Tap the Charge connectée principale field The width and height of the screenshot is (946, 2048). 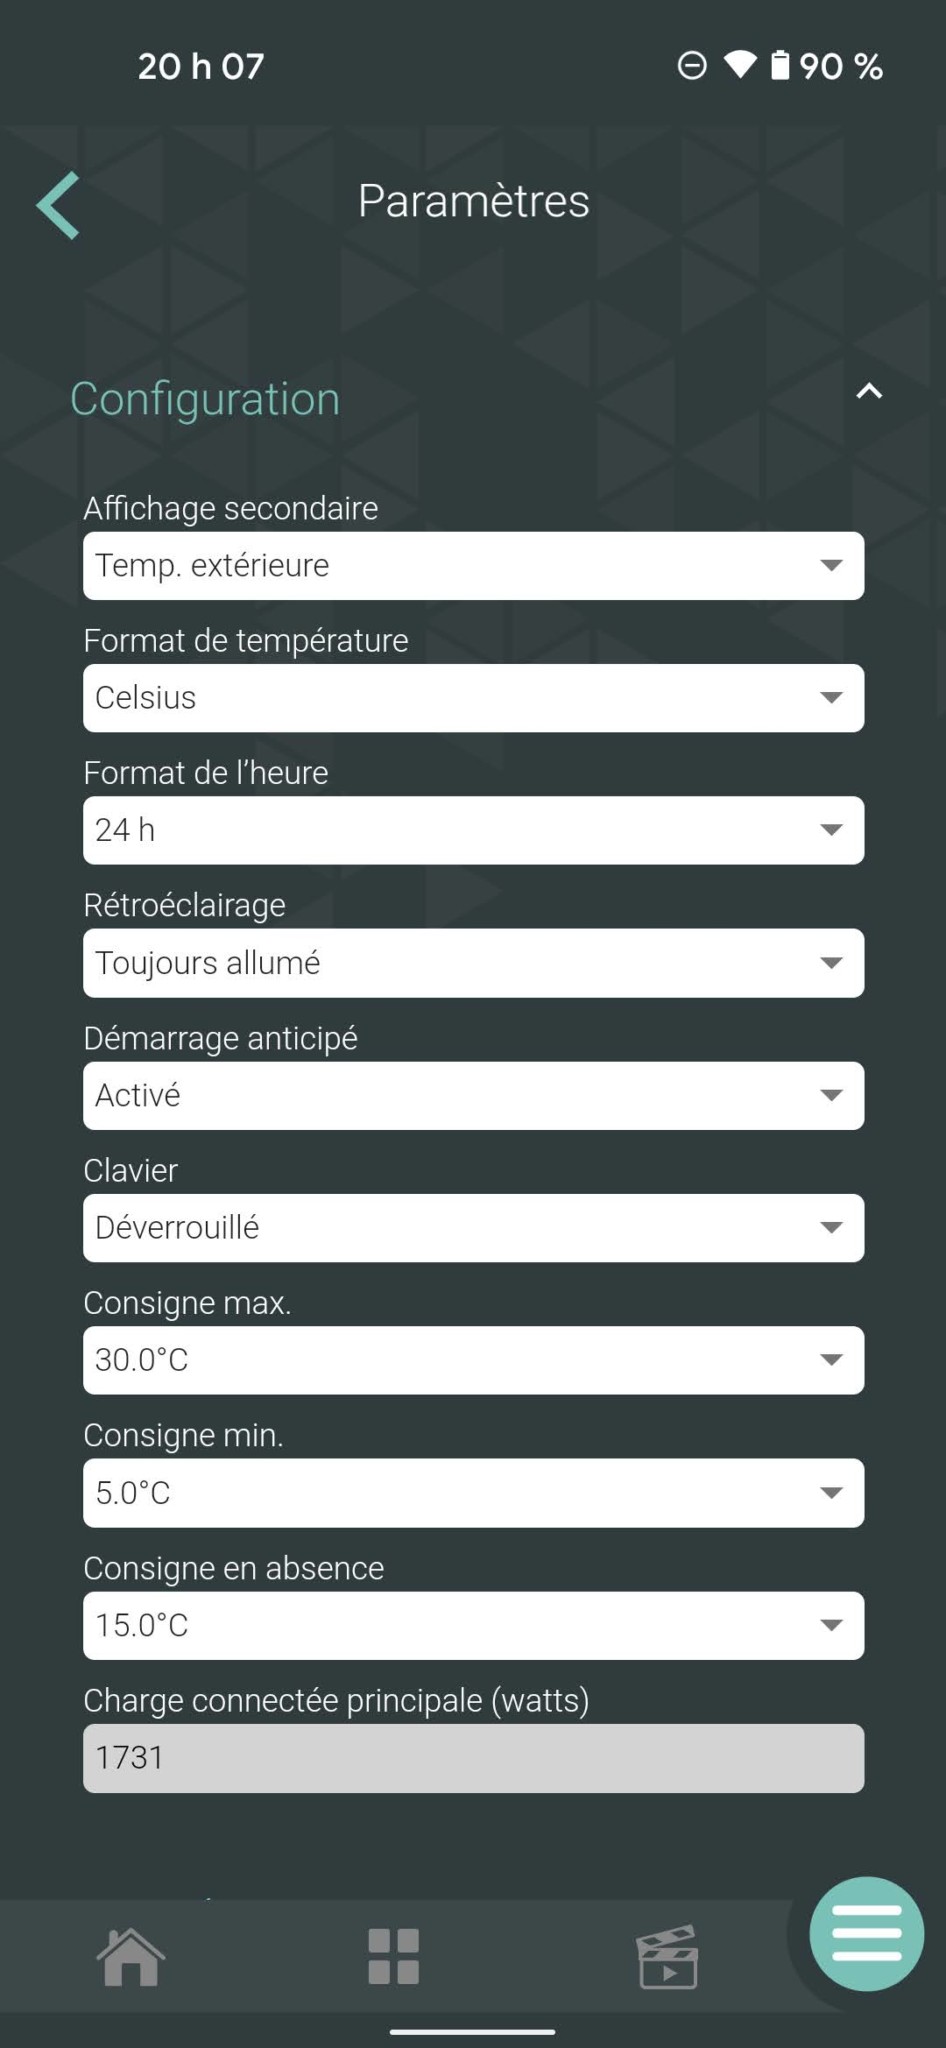473,1758
